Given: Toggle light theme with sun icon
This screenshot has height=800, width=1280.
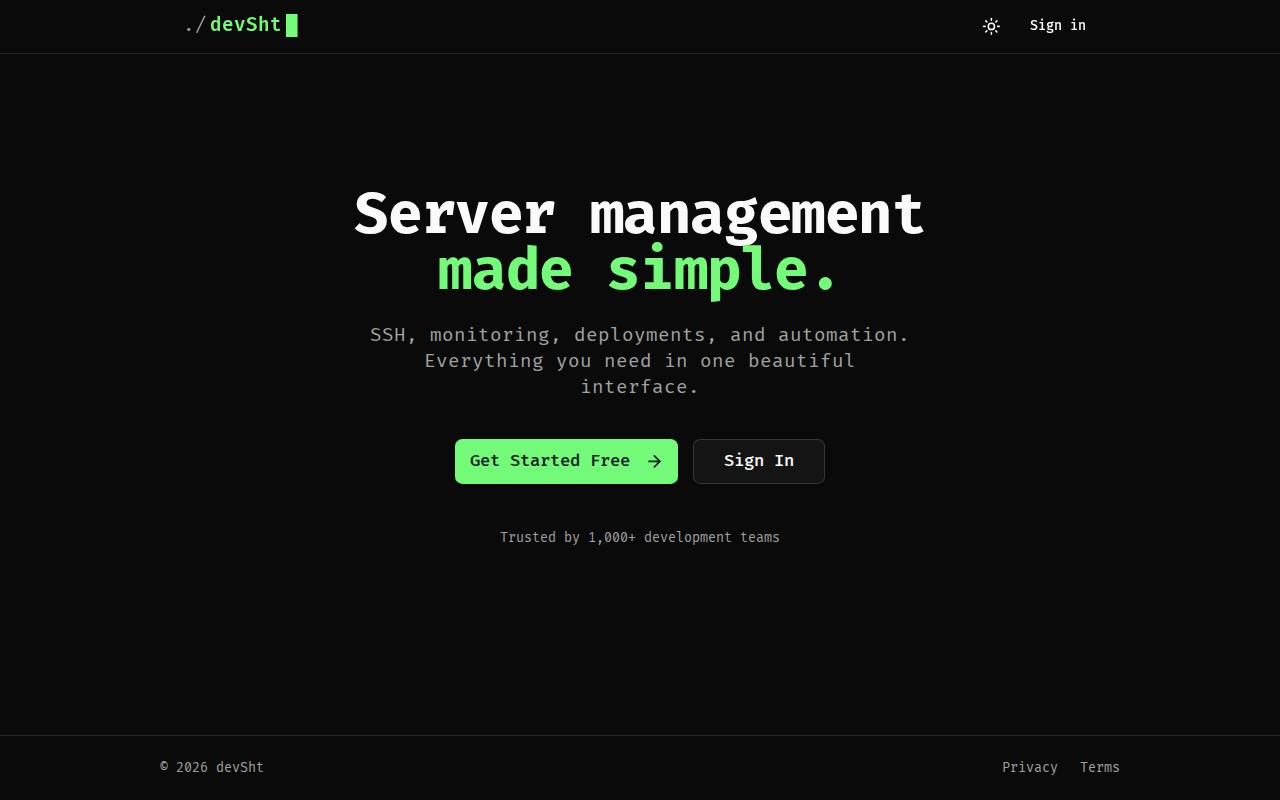Looking at the screenshot, I should pyautogui.click(x=991, y=26).
